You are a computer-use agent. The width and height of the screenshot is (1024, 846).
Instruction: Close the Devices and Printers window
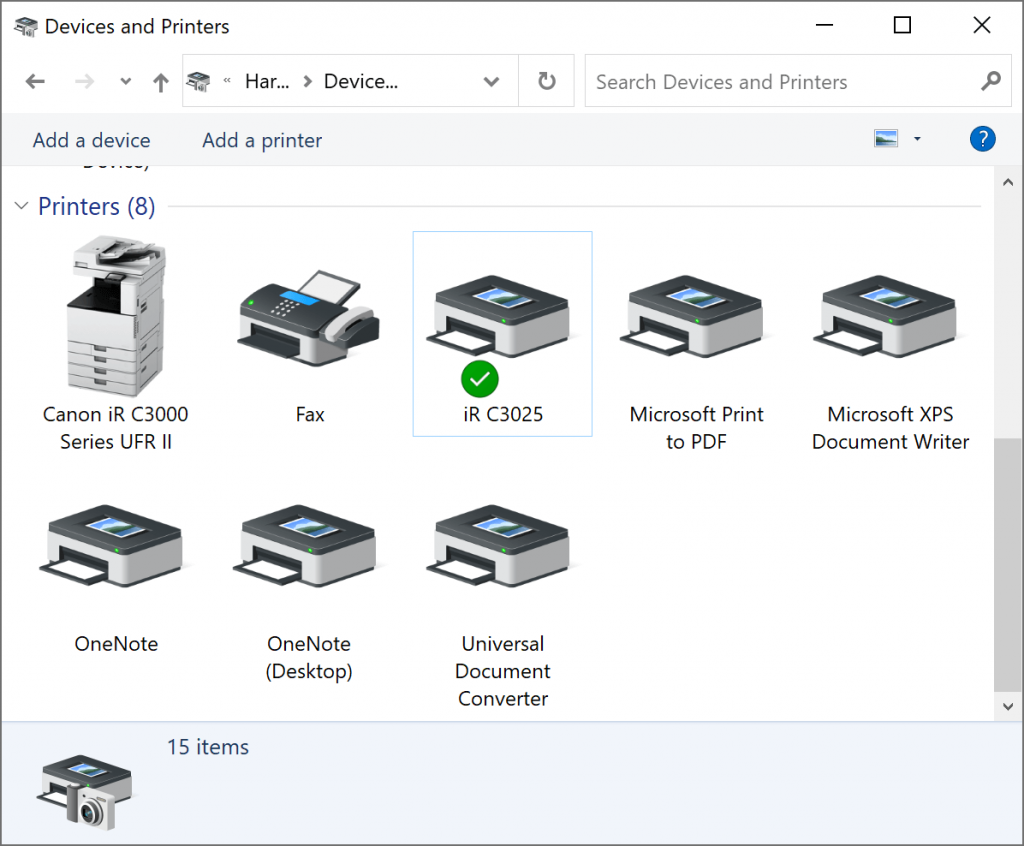pyautogui.click(x=982, y=25)
